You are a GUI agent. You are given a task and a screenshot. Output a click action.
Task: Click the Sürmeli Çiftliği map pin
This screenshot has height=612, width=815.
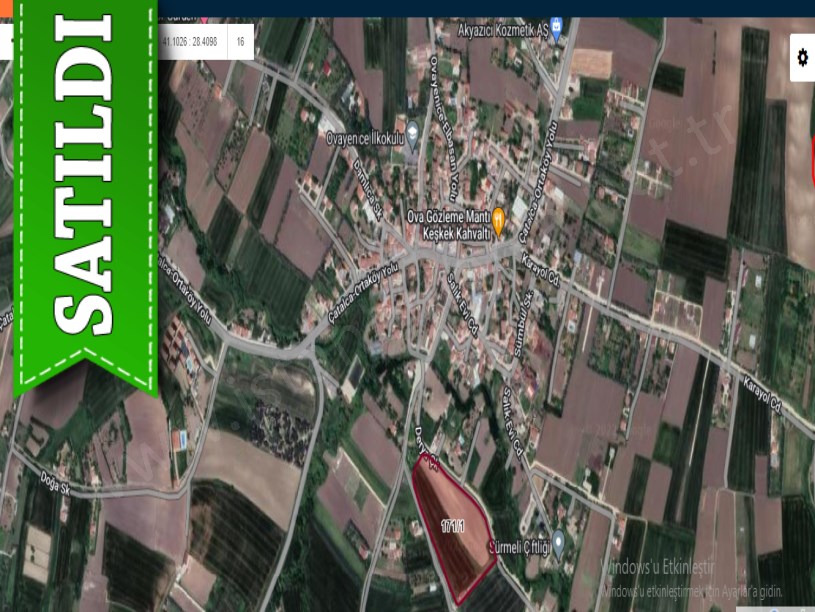tap(559, 541)
